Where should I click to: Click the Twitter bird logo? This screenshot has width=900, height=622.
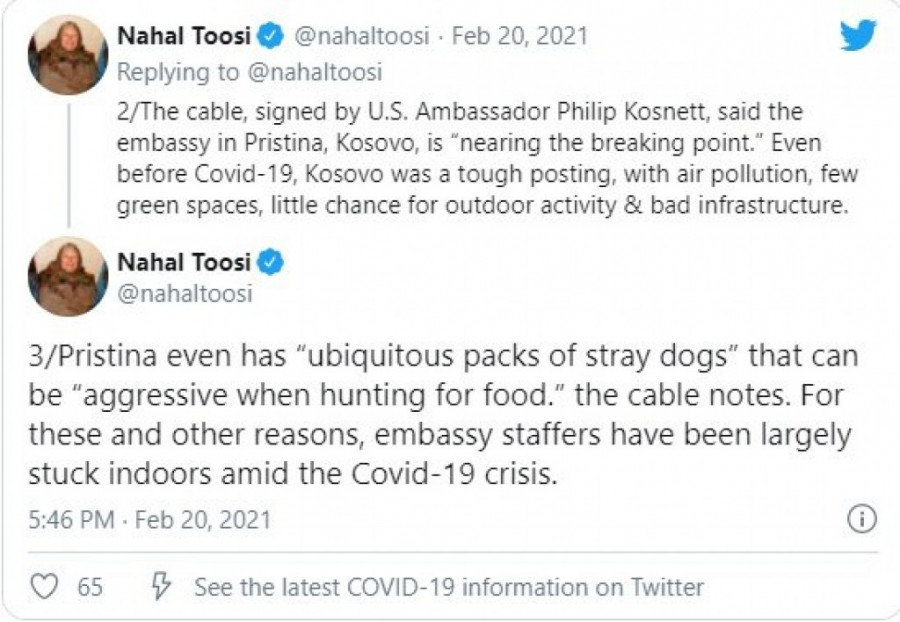tap(857, 36)
